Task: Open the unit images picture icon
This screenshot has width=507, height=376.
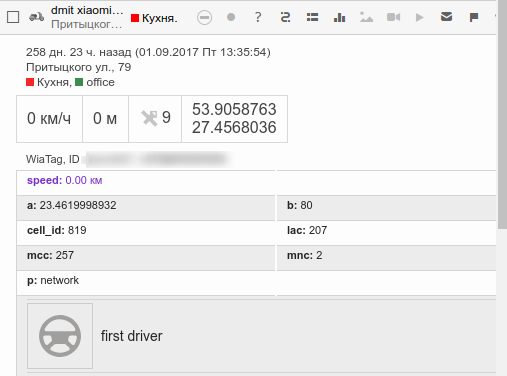Action: tap(366, 17)
